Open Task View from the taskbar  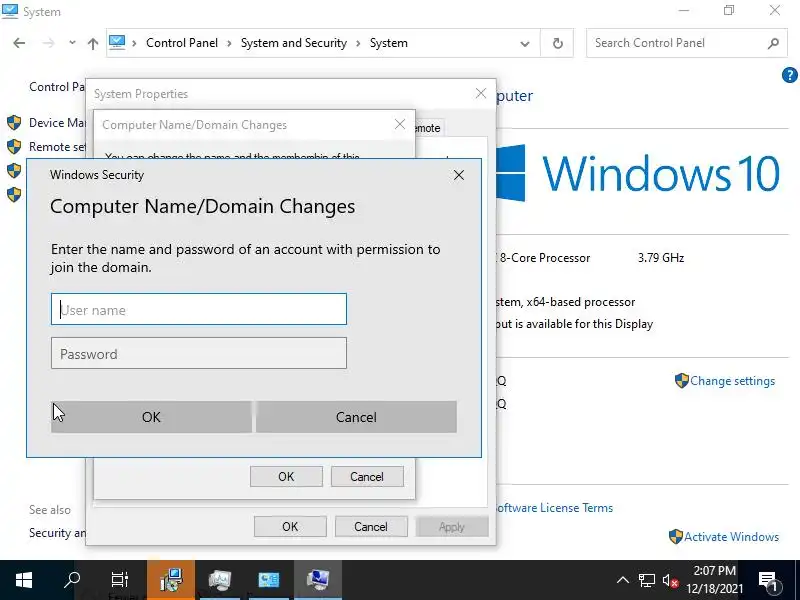[120, 580]
